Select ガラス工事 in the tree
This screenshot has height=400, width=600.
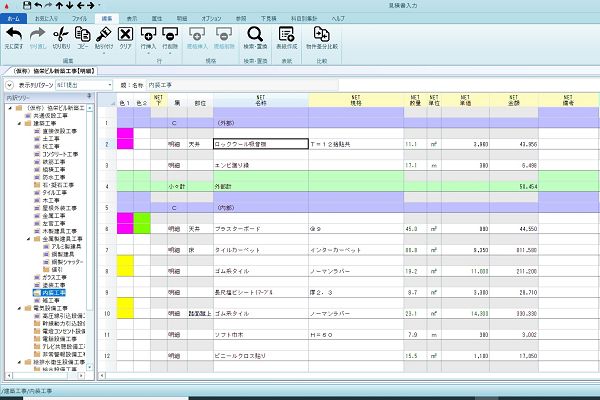pos(54,277)
